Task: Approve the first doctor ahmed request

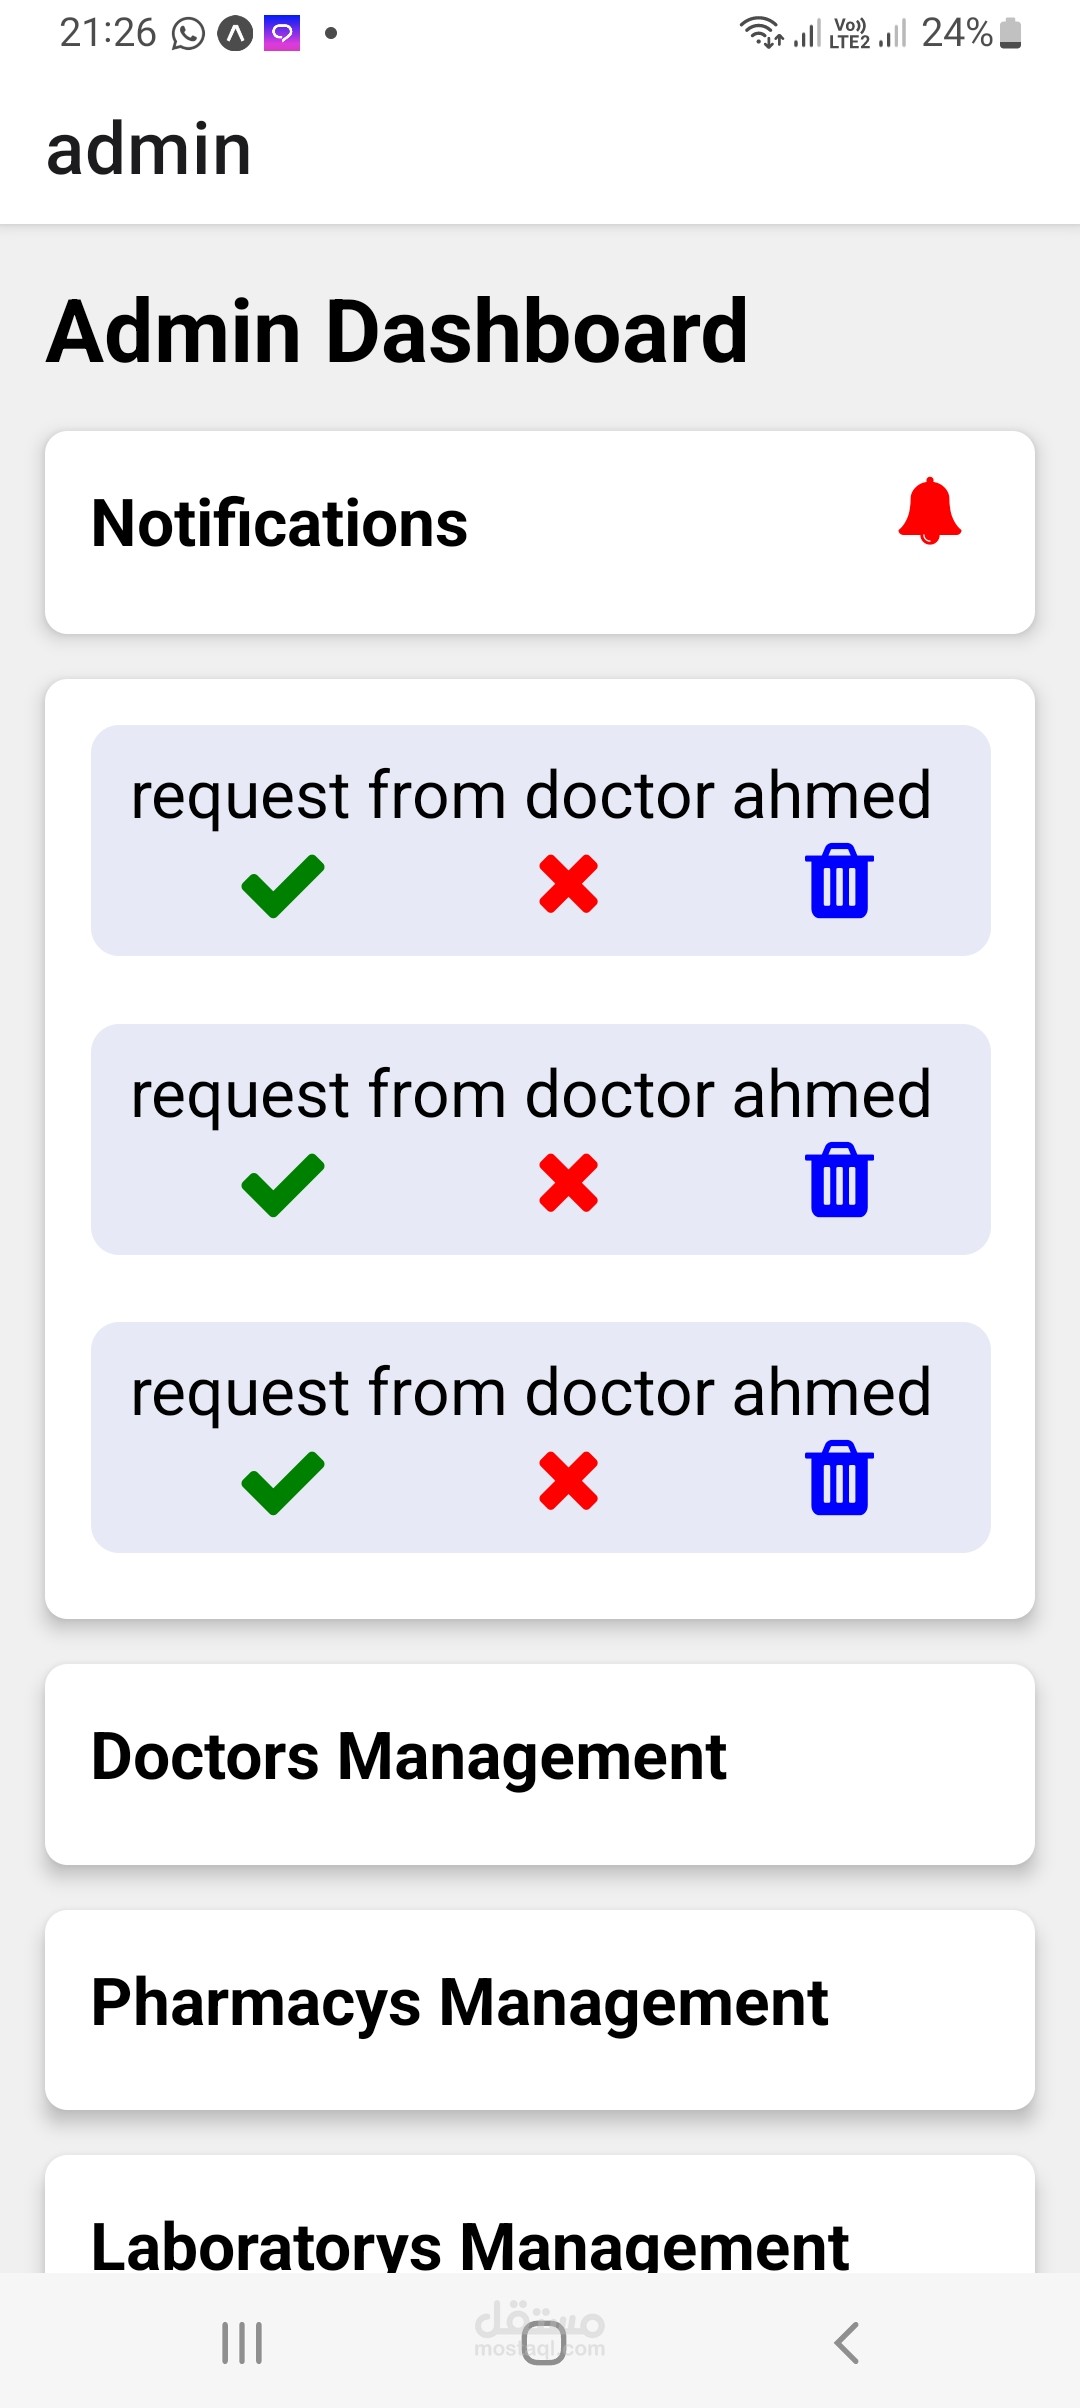Action: (x=283, y=885)
